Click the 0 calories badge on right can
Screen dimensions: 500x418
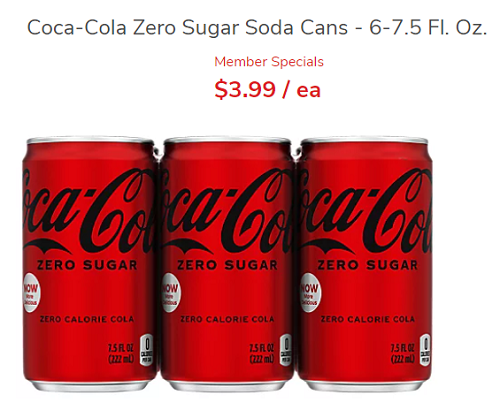coord(425,349)
